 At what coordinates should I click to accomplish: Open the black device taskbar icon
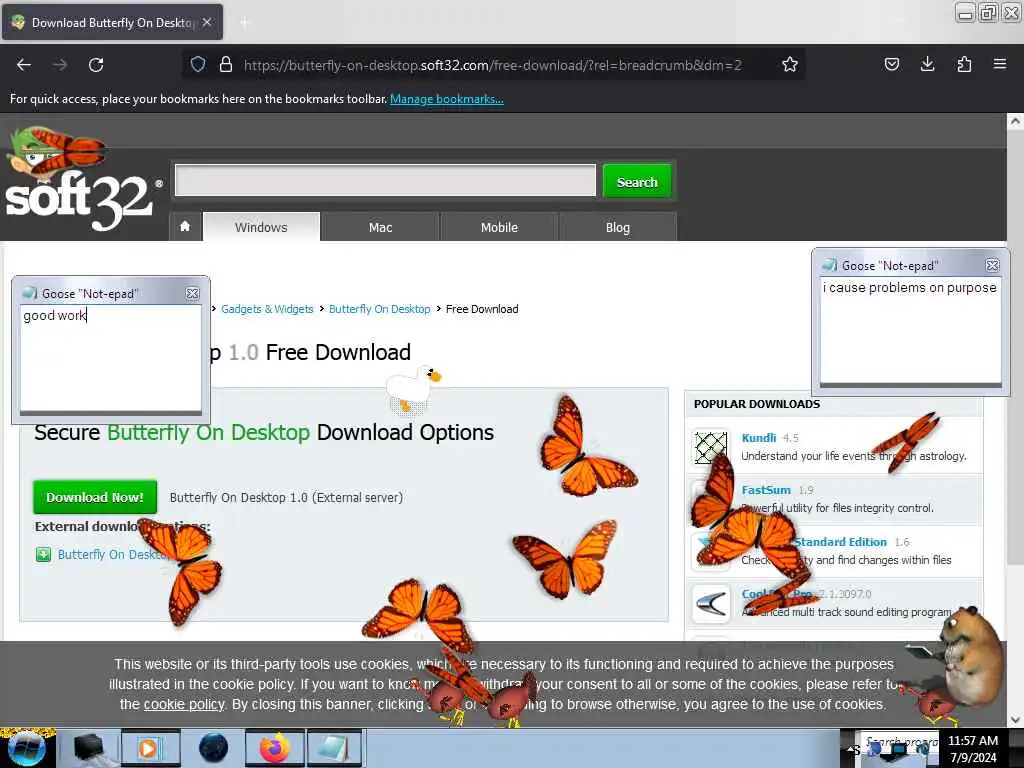(89, 748)
